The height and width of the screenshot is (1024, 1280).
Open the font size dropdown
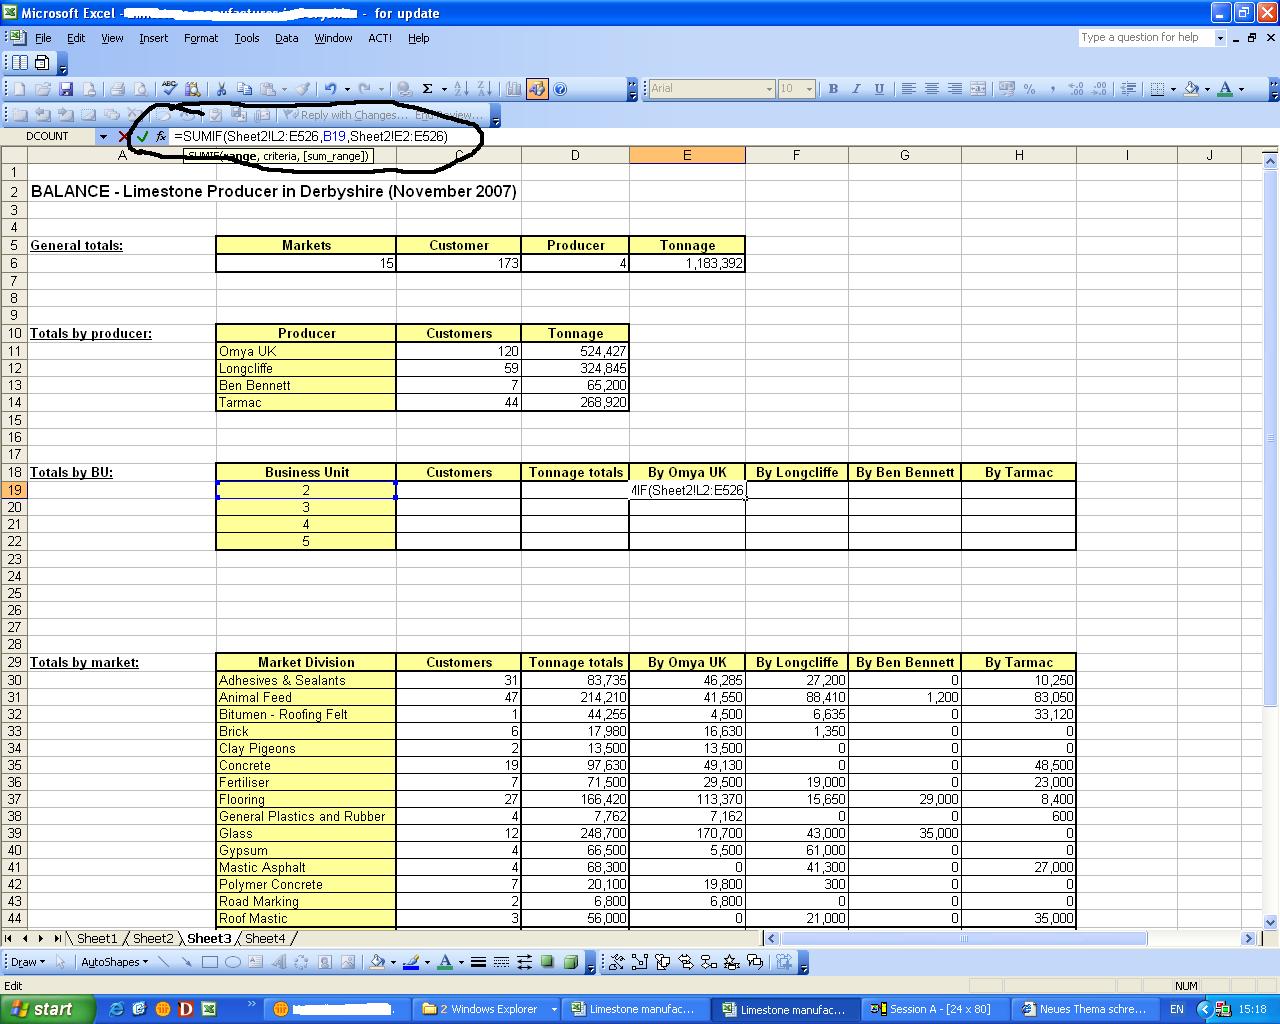click(x=809, y=89)
